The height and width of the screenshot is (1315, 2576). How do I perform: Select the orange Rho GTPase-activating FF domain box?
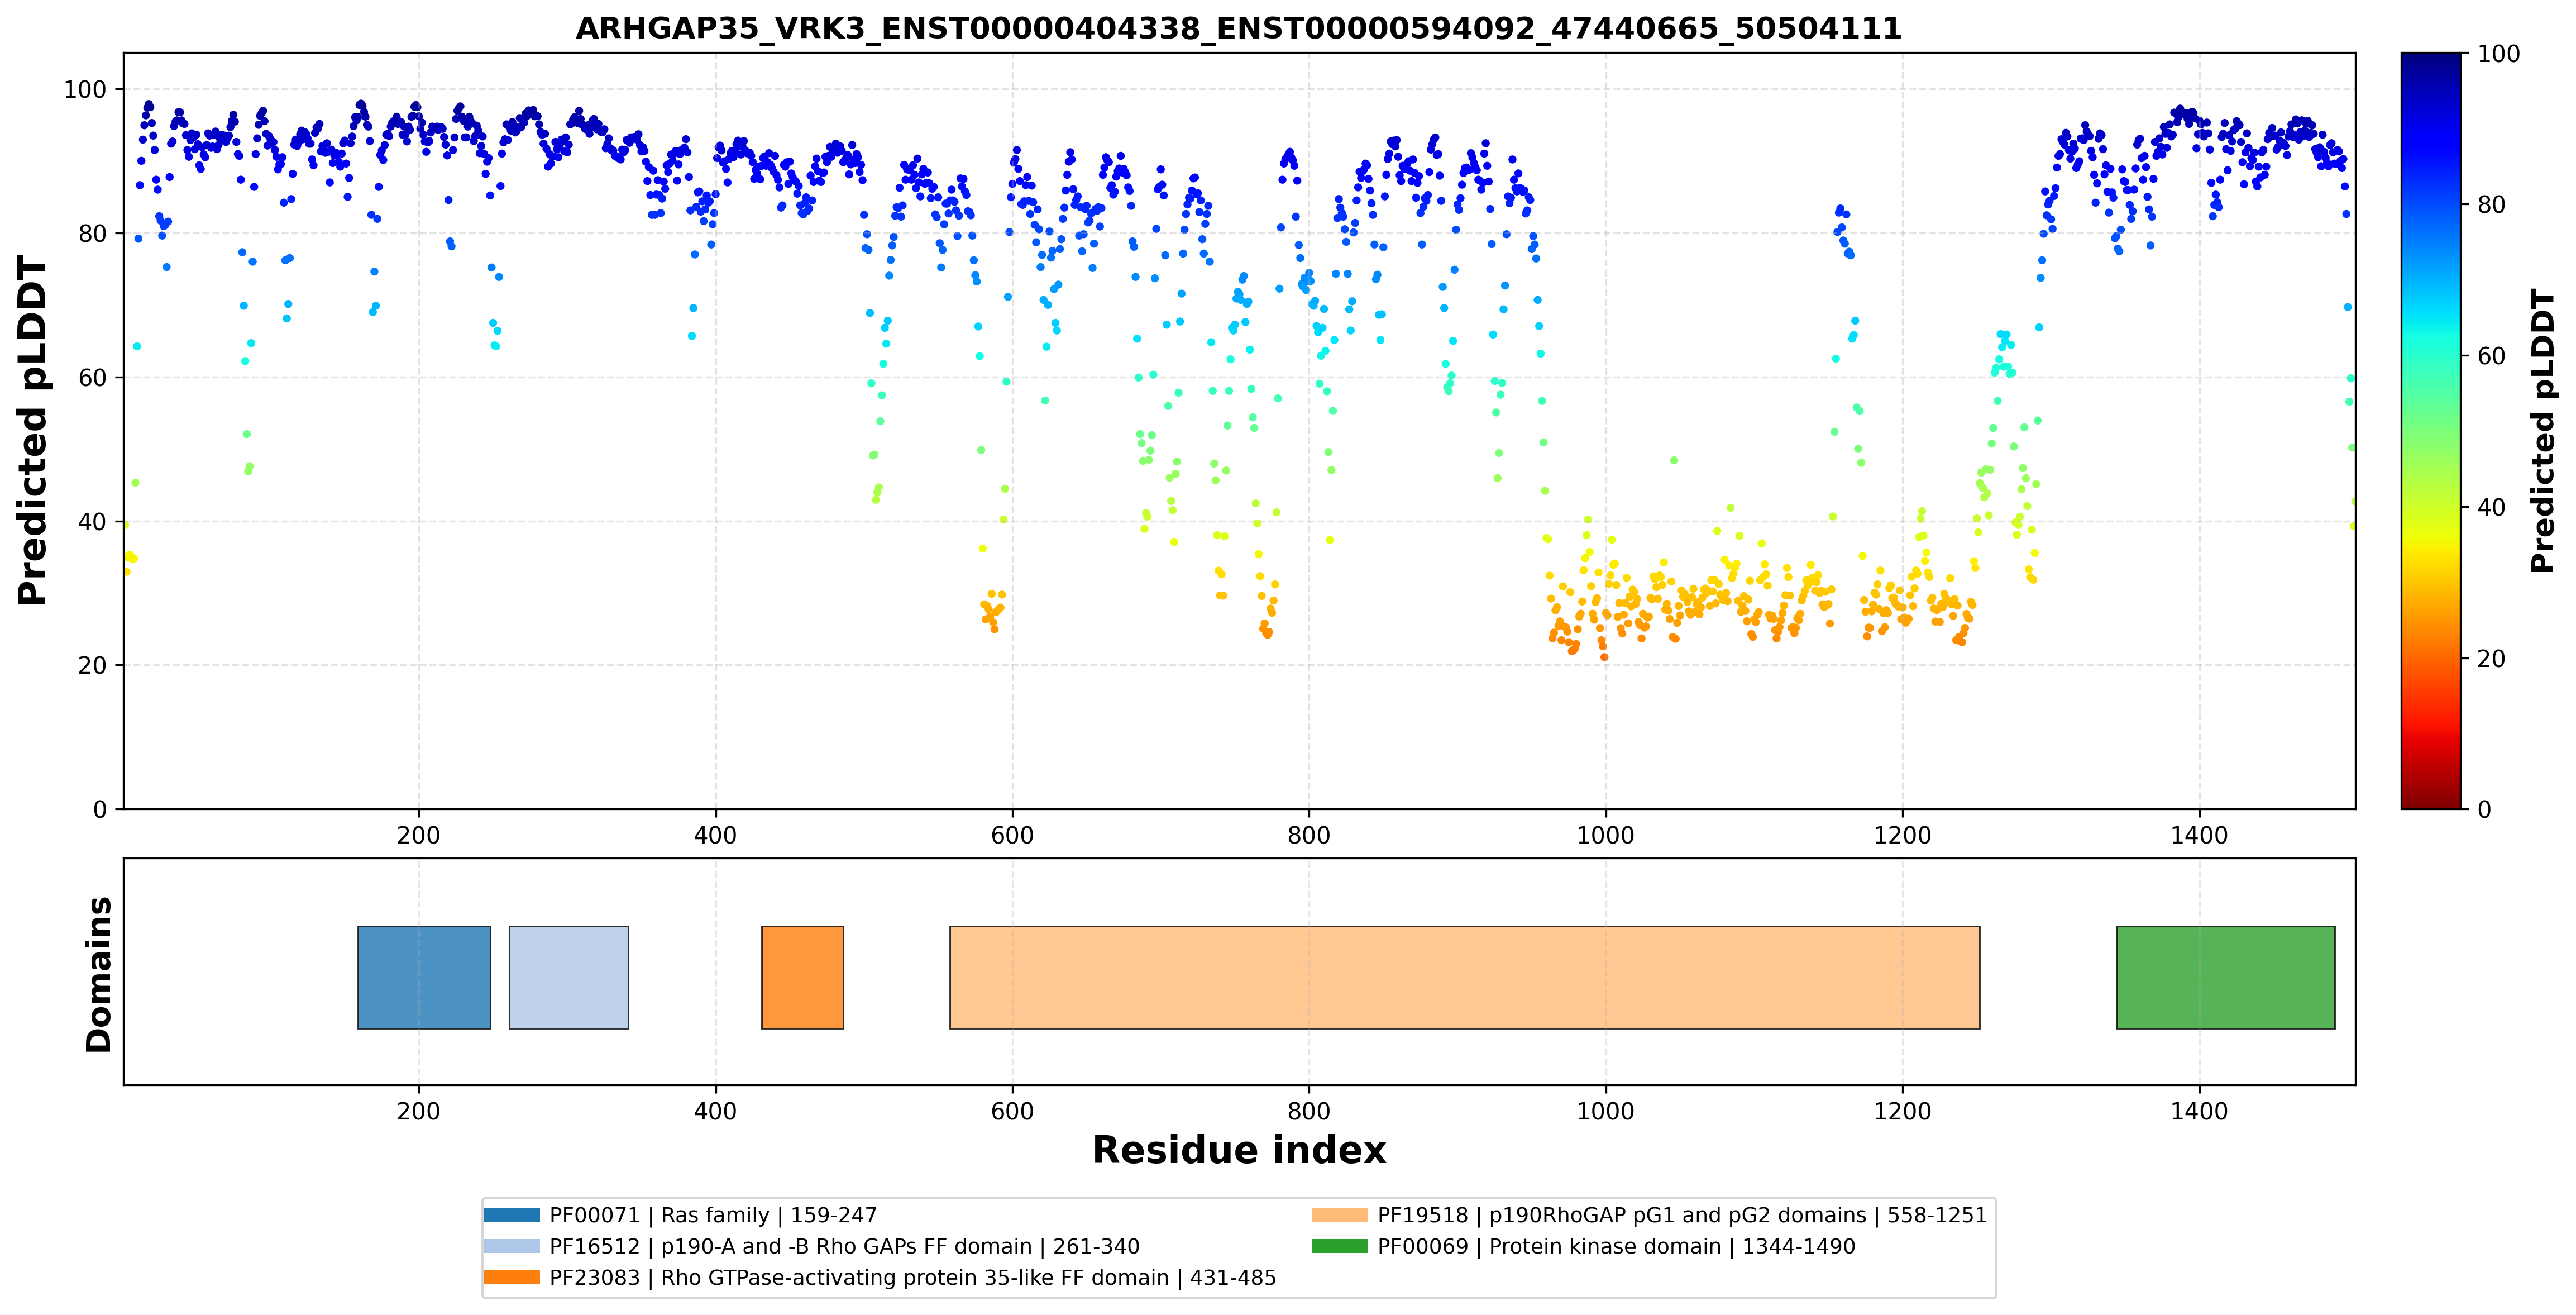802,977
